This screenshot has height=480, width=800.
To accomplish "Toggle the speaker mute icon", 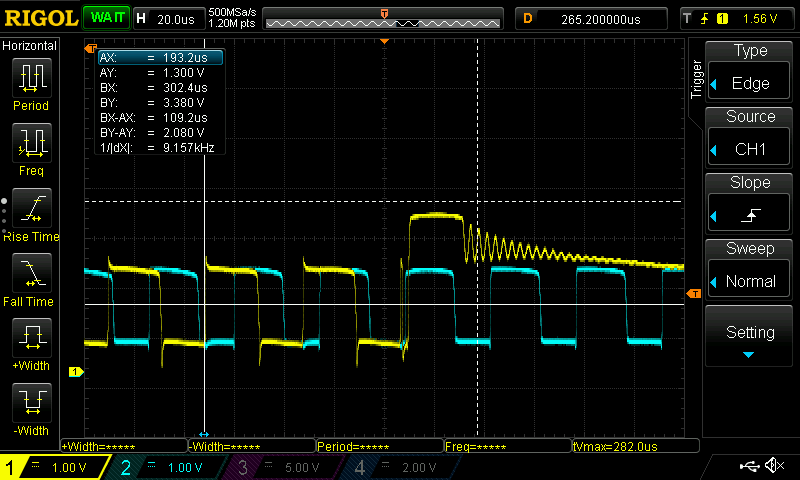I will (773, 466).
